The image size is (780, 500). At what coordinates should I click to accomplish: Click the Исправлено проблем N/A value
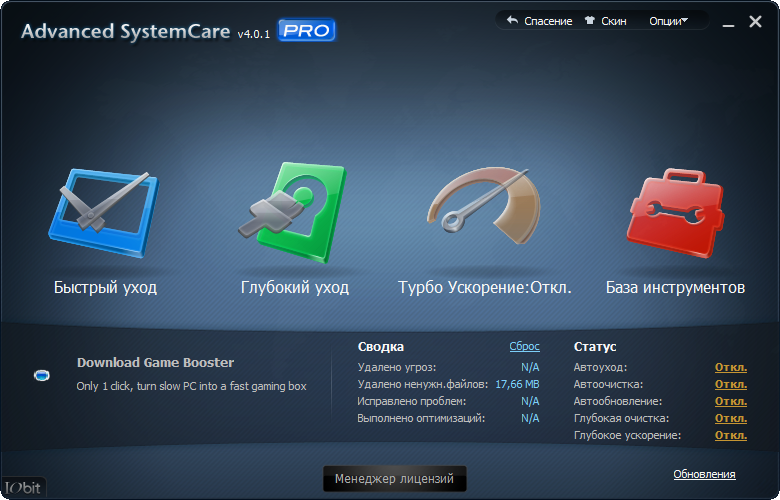tap(530, 401)
